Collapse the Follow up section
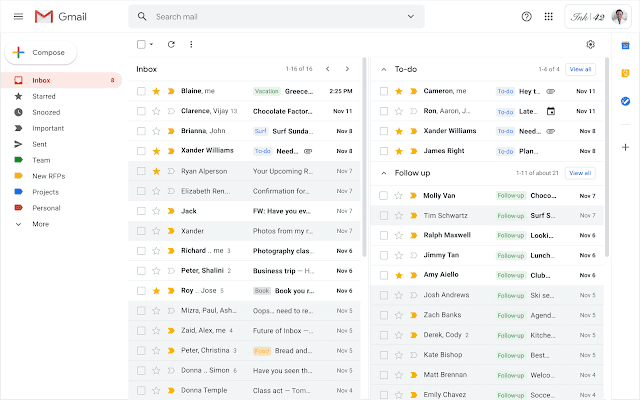640x400 pixels. [384, 173]
